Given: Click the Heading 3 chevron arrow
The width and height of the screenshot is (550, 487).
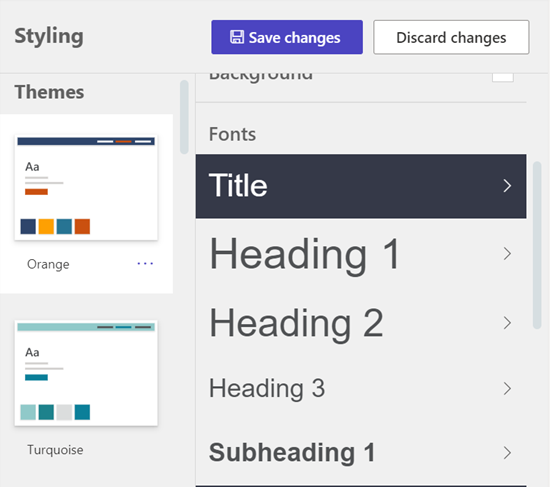Looking at the screenshot, I should pos(507,388).
